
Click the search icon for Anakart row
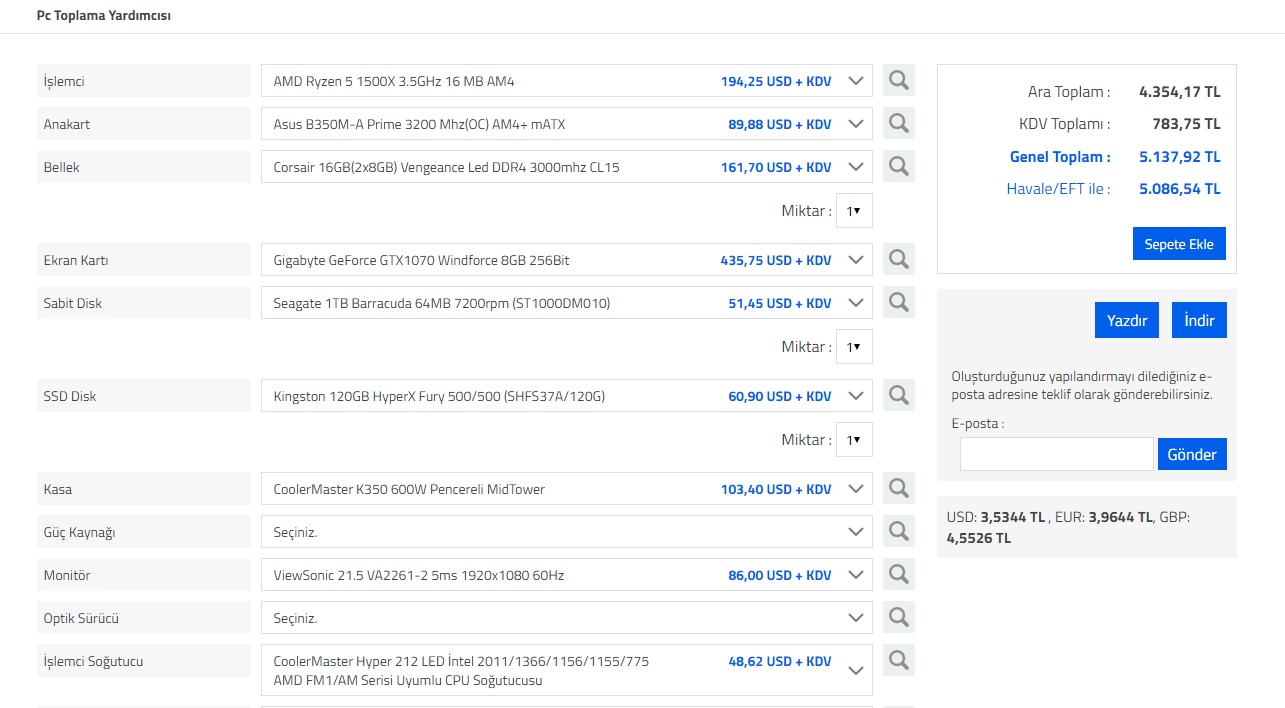coord(898,123)
